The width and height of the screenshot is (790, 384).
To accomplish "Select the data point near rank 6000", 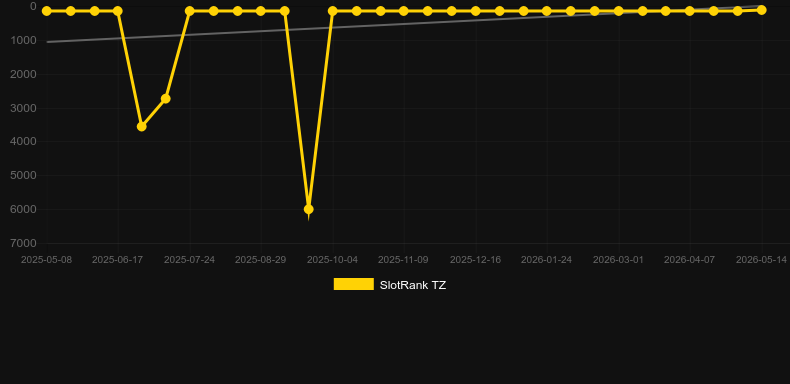I will coord(308,209).
